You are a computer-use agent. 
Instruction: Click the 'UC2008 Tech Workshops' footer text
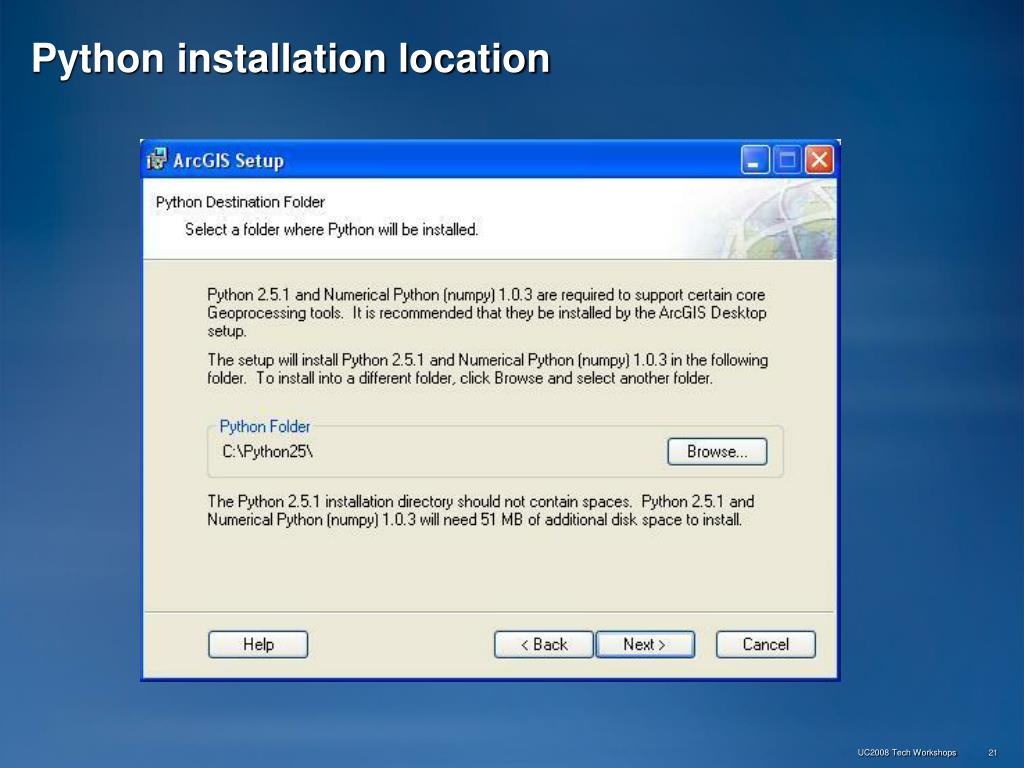[x=906, y=752]
